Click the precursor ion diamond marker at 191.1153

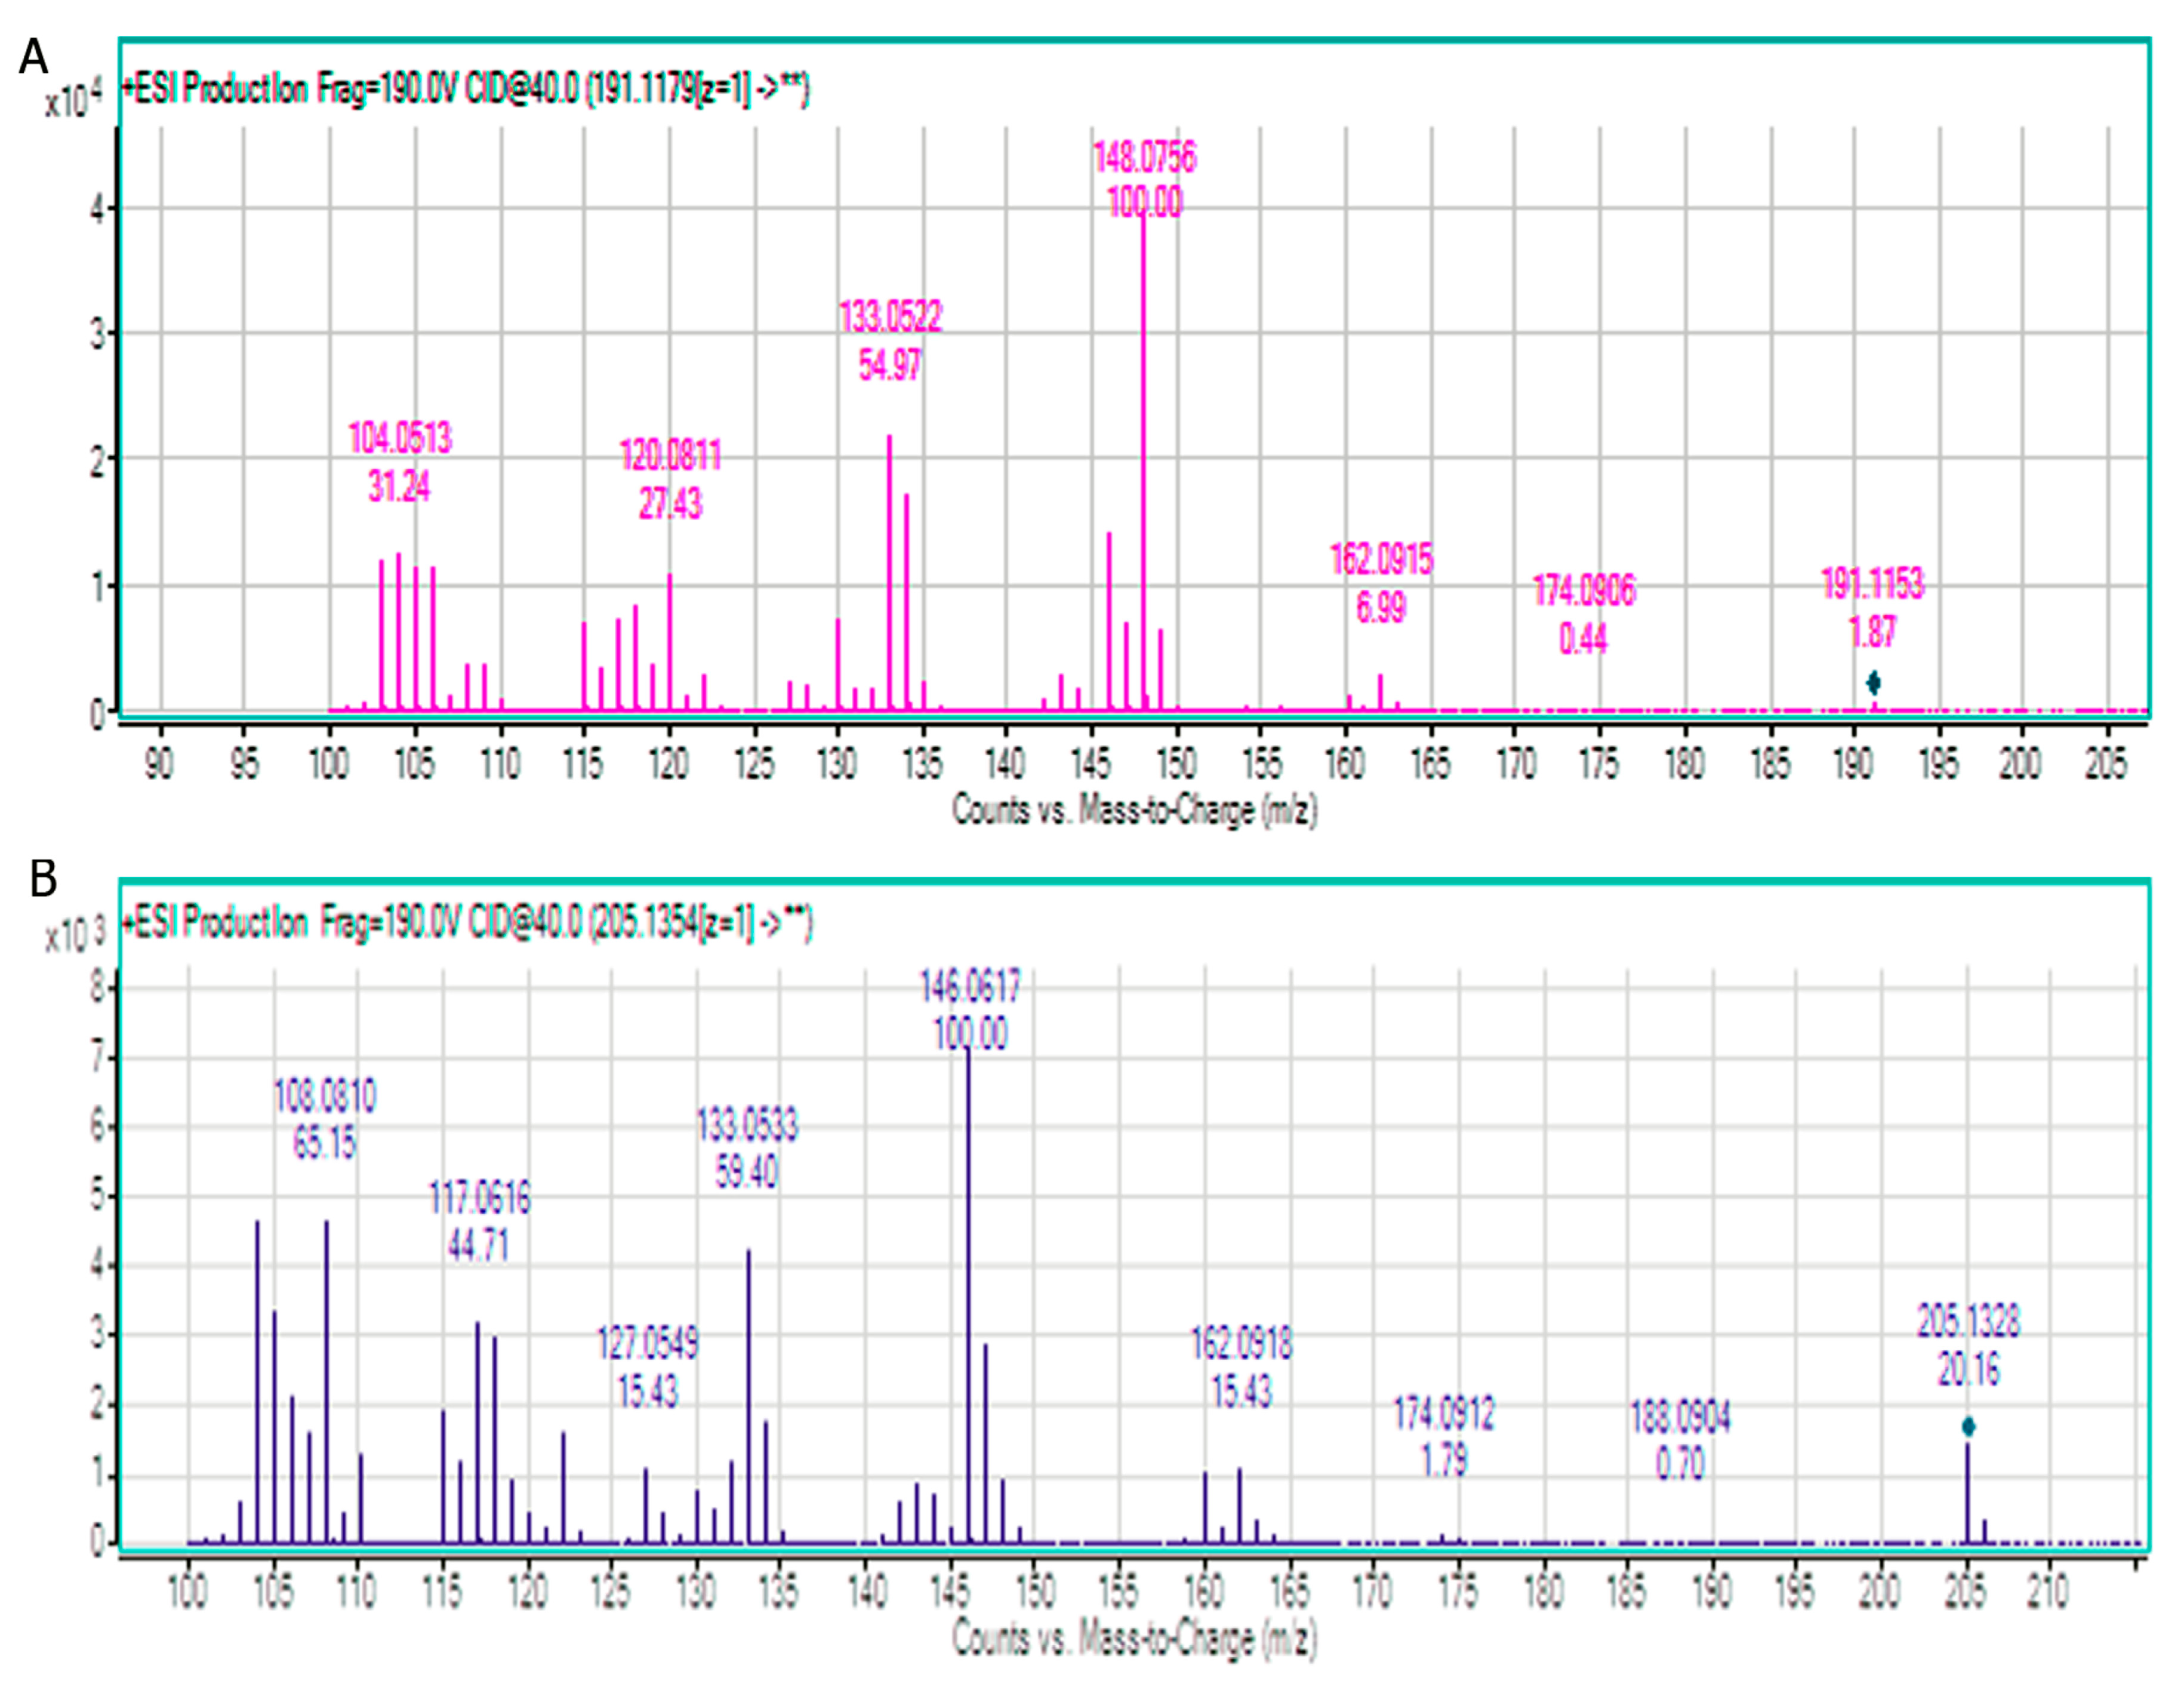pyautogui.click(x=1873, y=683)
